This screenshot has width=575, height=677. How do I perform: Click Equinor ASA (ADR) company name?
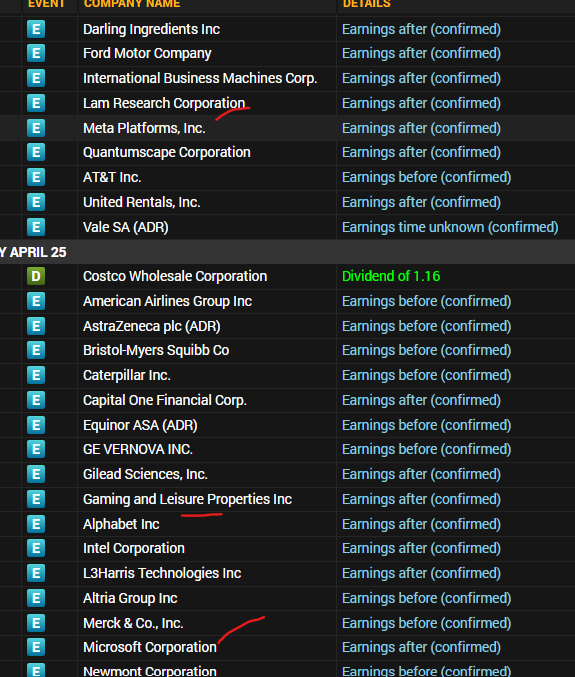pos(140,425)
